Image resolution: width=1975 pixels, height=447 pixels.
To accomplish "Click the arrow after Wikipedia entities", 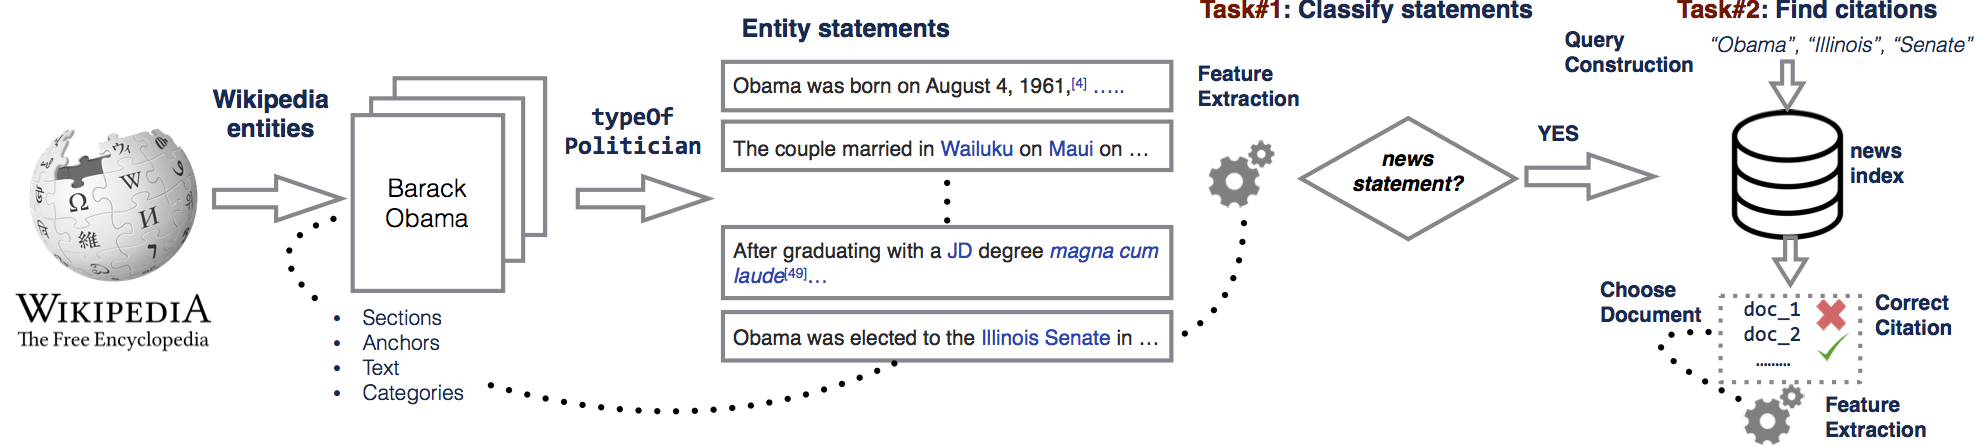I will pyautogui.click(x=278, y=198).
